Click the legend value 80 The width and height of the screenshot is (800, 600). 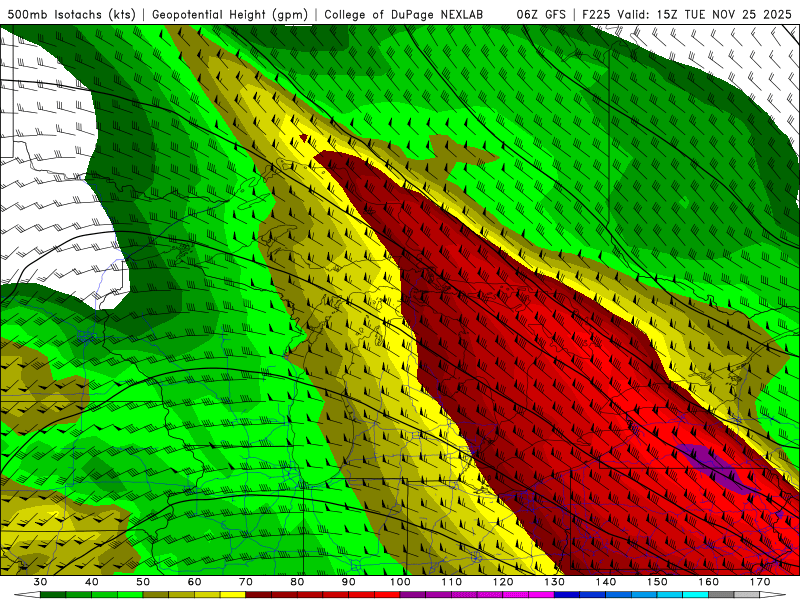click(x=297, y=582)
